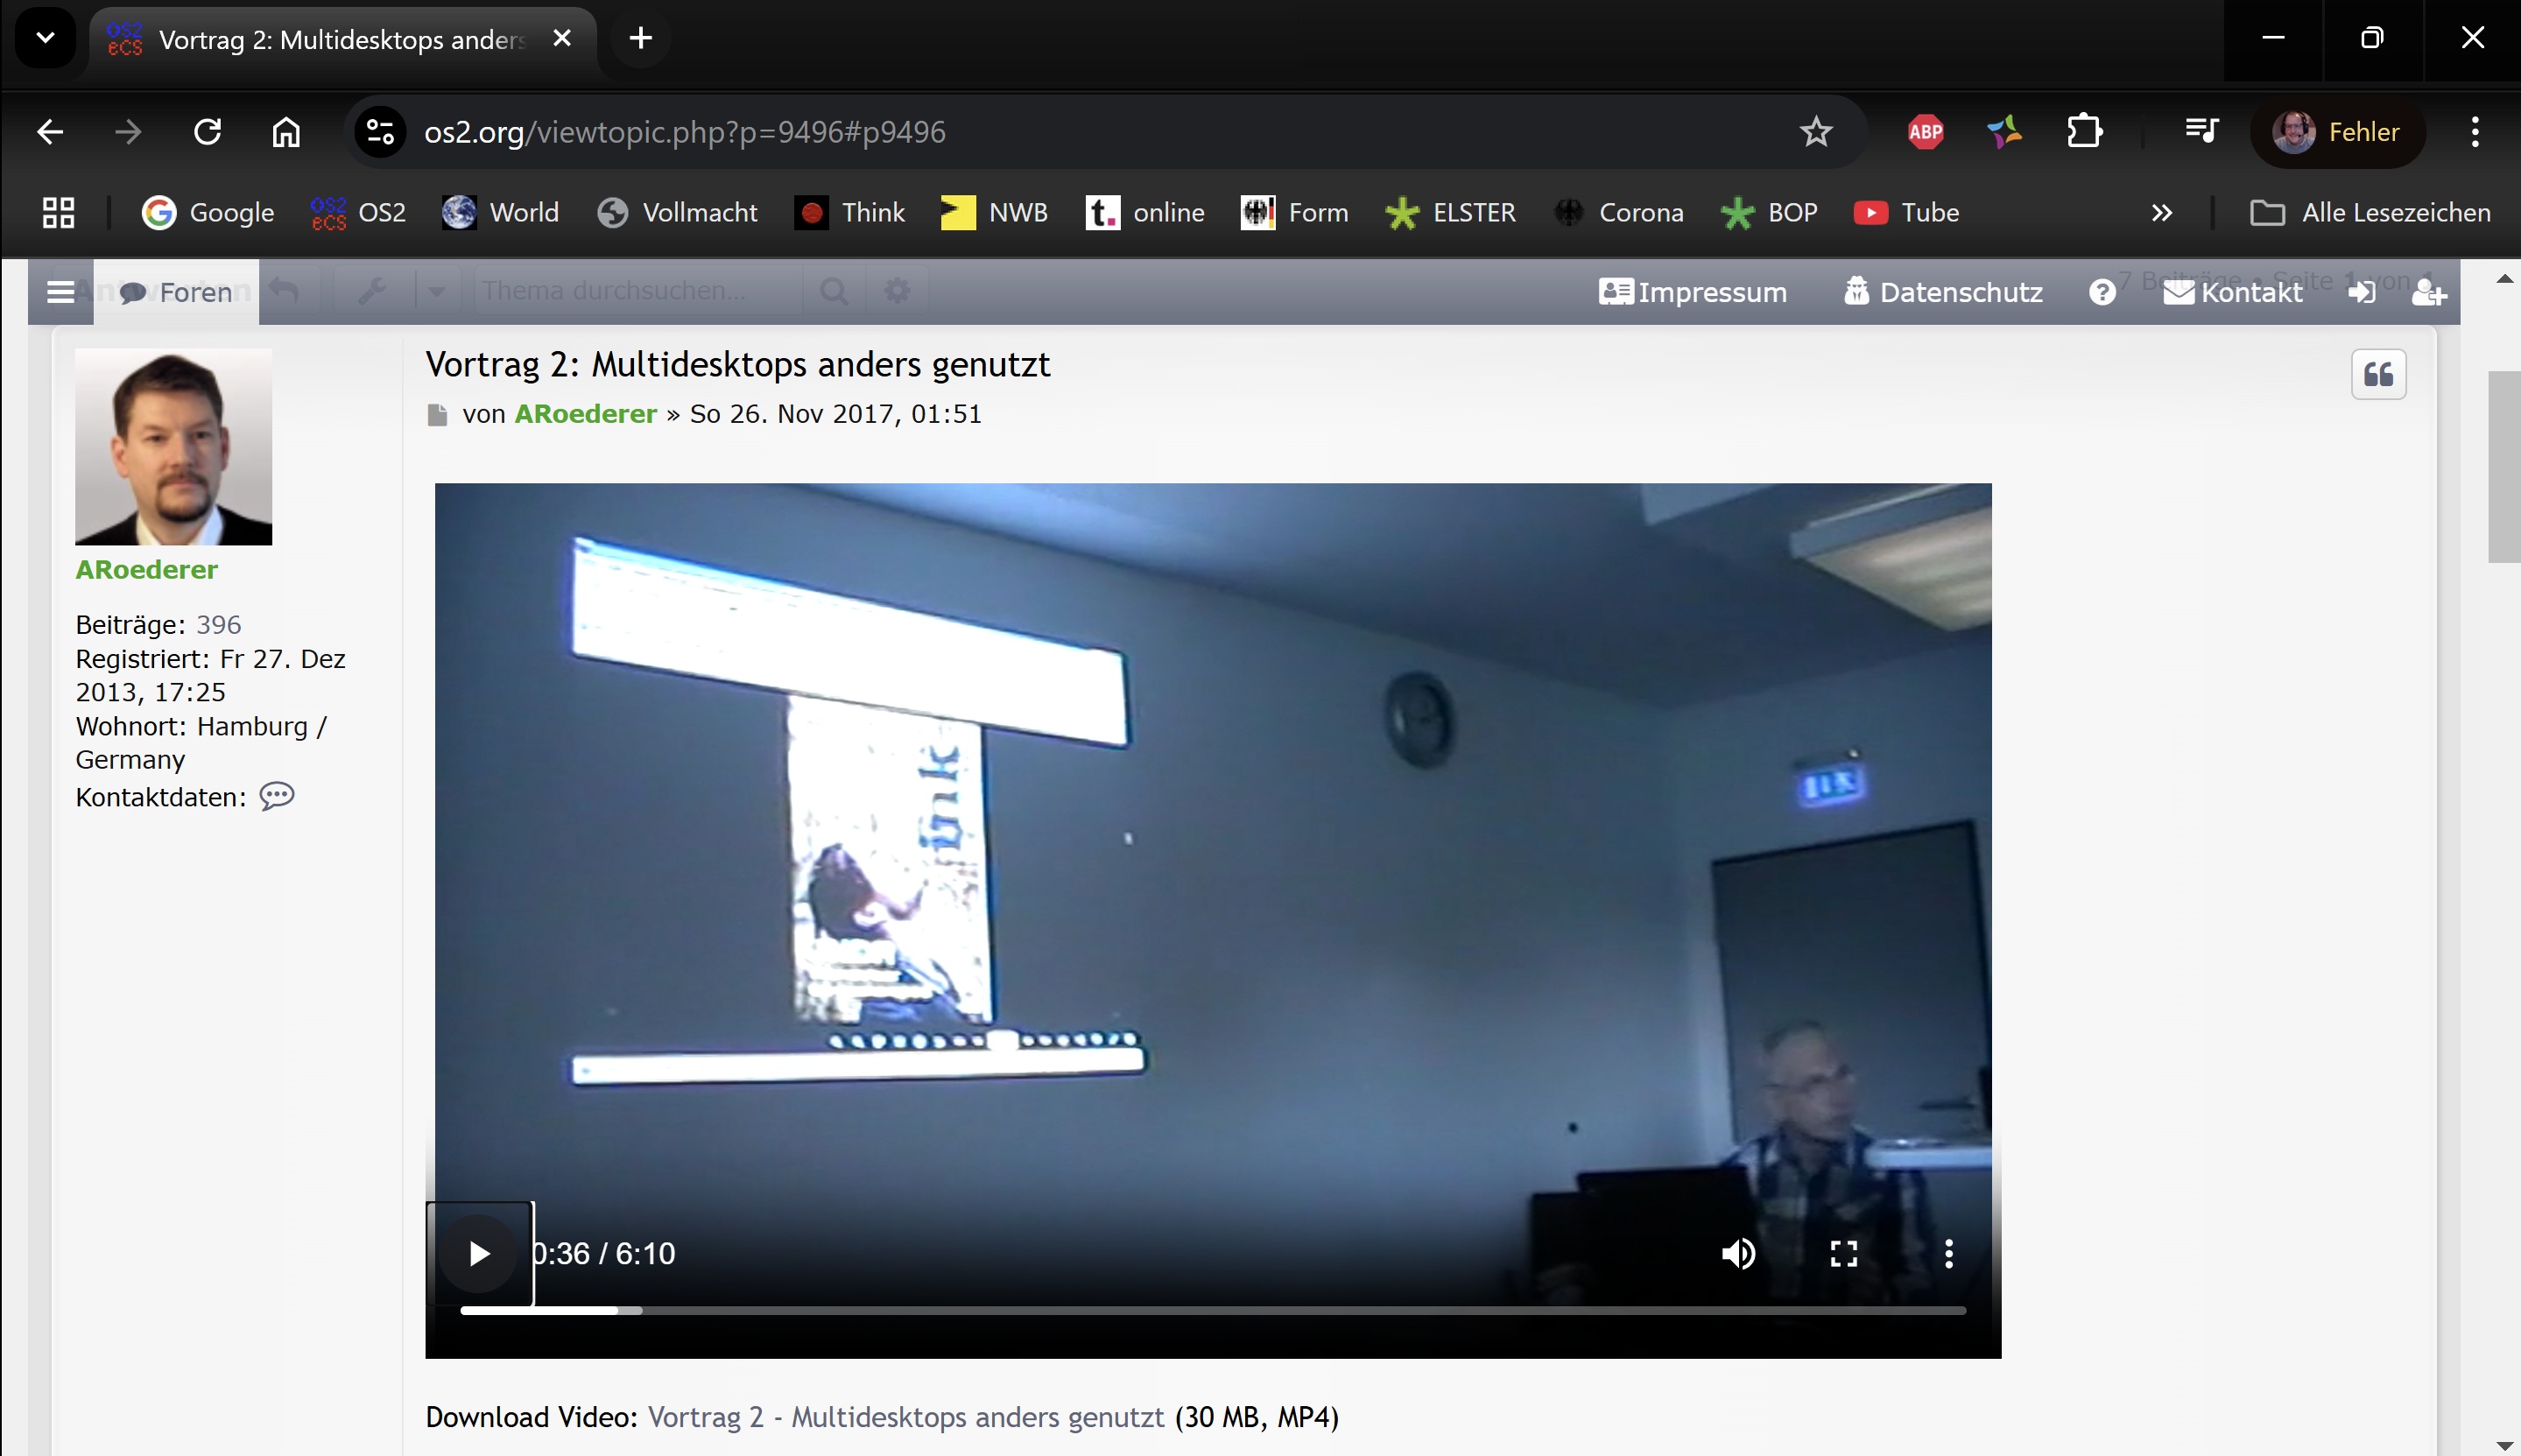Mute the video sound
Viewport: 2521px width, 1456px height.
pos(1738,1253)
